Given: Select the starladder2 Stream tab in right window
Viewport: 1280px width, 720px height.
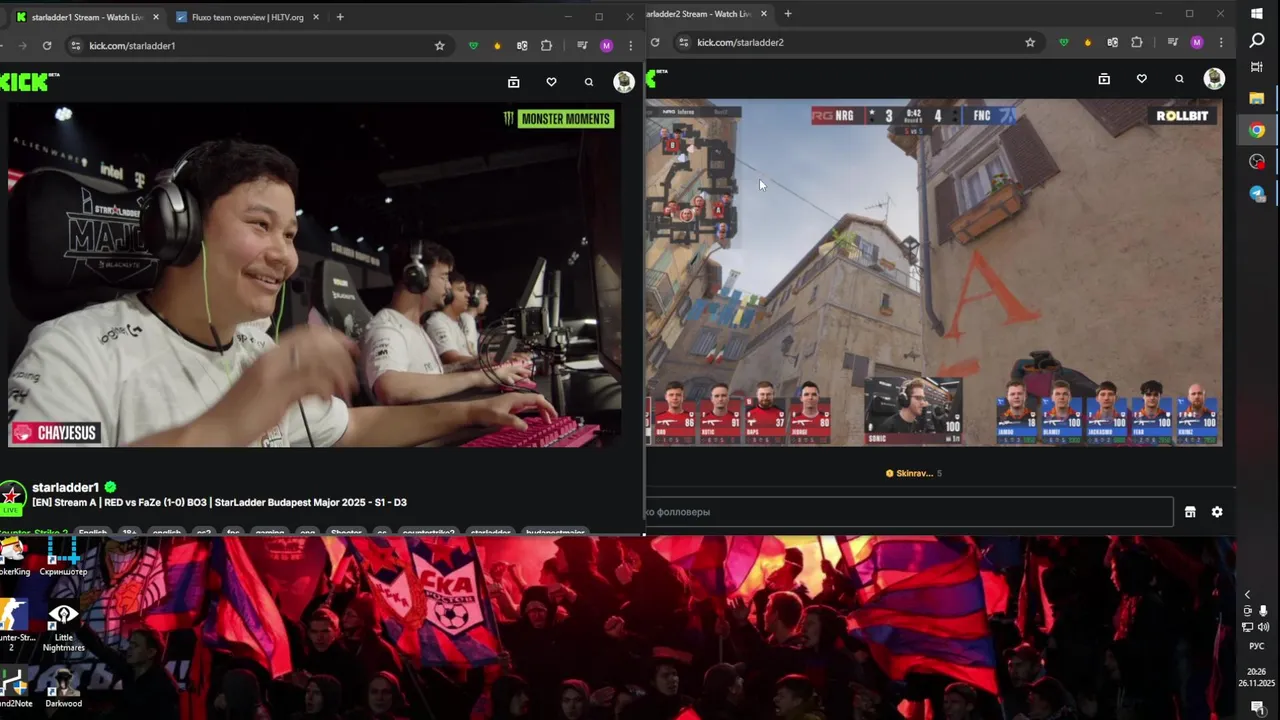Looking at the screenshot, I should [708, 14].
